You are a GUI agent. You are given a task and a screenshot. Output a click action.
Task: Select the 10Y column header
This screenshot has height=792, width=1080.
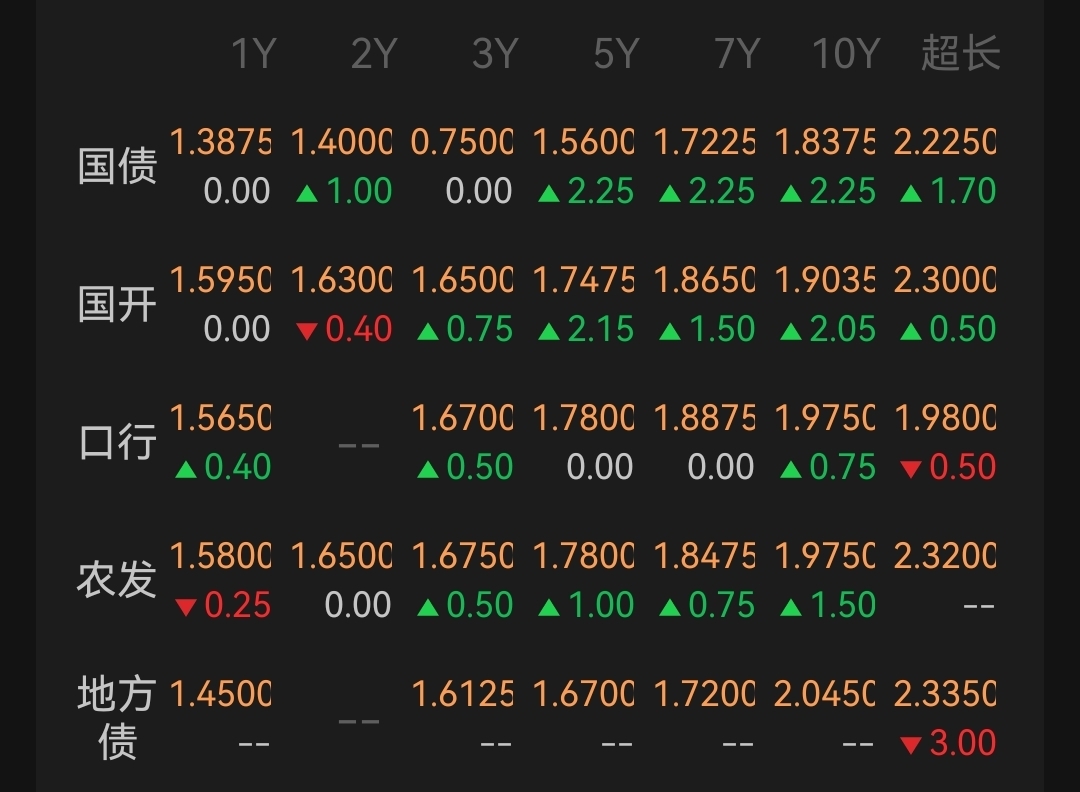[x=846, y=54]
